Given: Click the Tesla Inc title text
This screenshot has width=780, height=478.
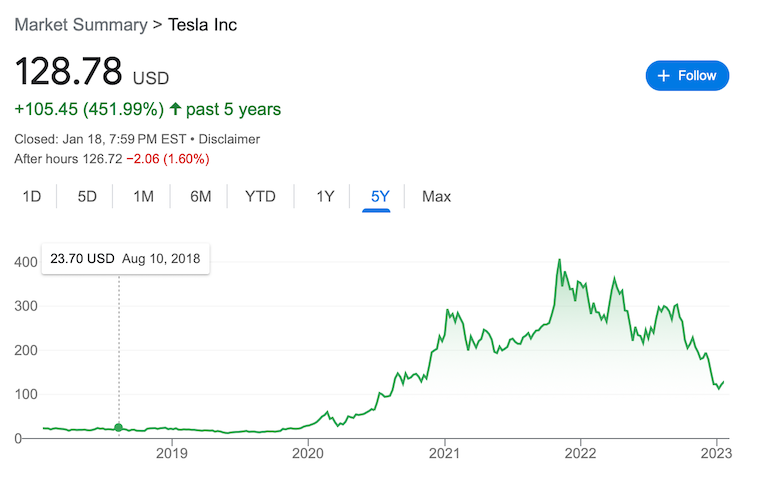Looking at the screenshot, I should click(202, 24).
